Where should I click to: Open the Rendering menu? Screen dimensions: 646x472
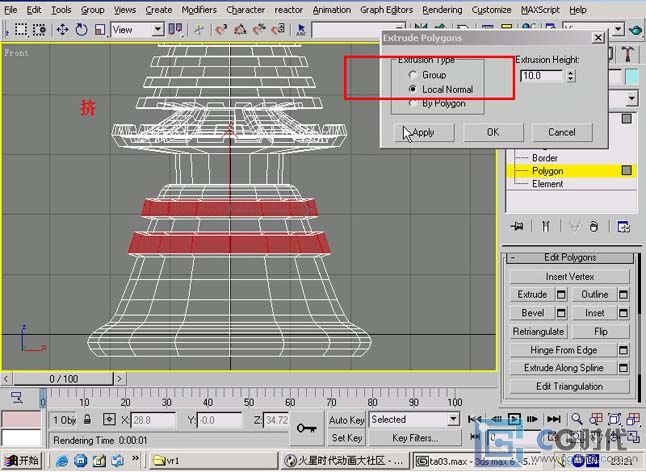tap(442, 10)
